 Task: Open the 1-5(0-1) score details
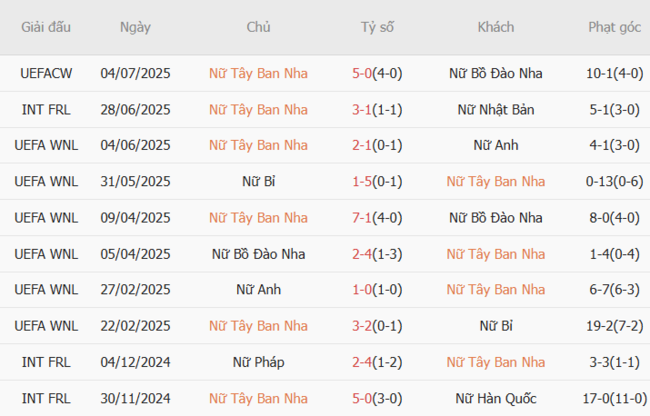[376, 181]
